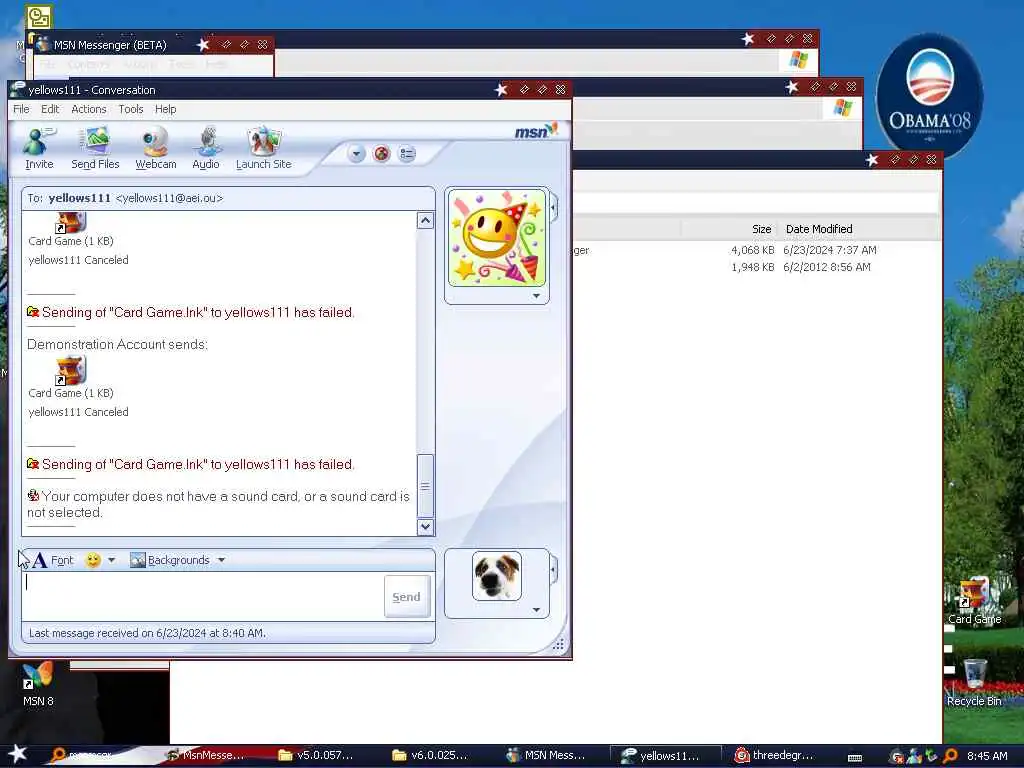Click the Recycle Bin desktop icon
1024x768 pixels.
click(974, 683)
